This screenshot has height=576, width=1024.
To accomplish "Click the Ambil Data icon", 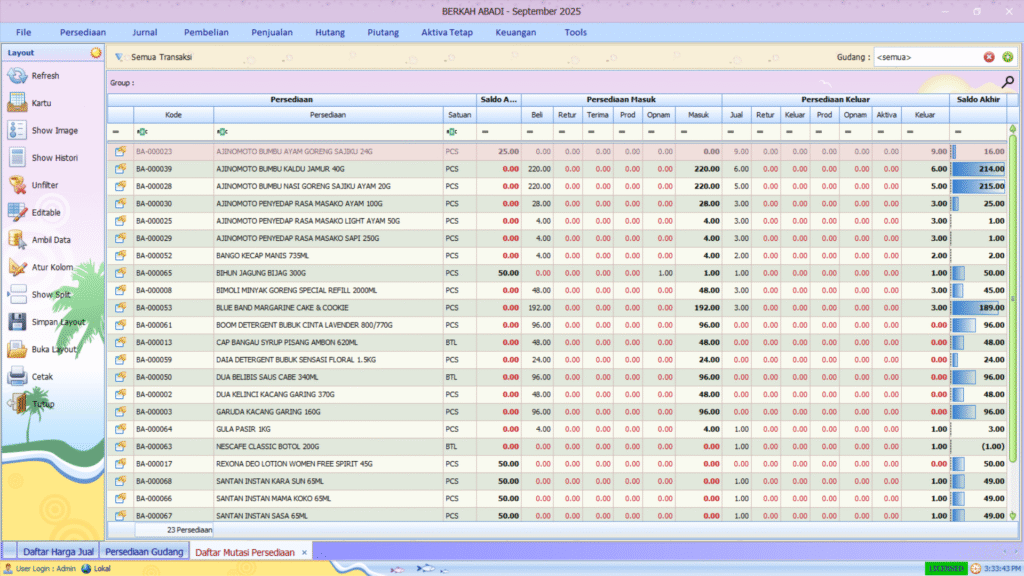I will click(x=17, y=240).
